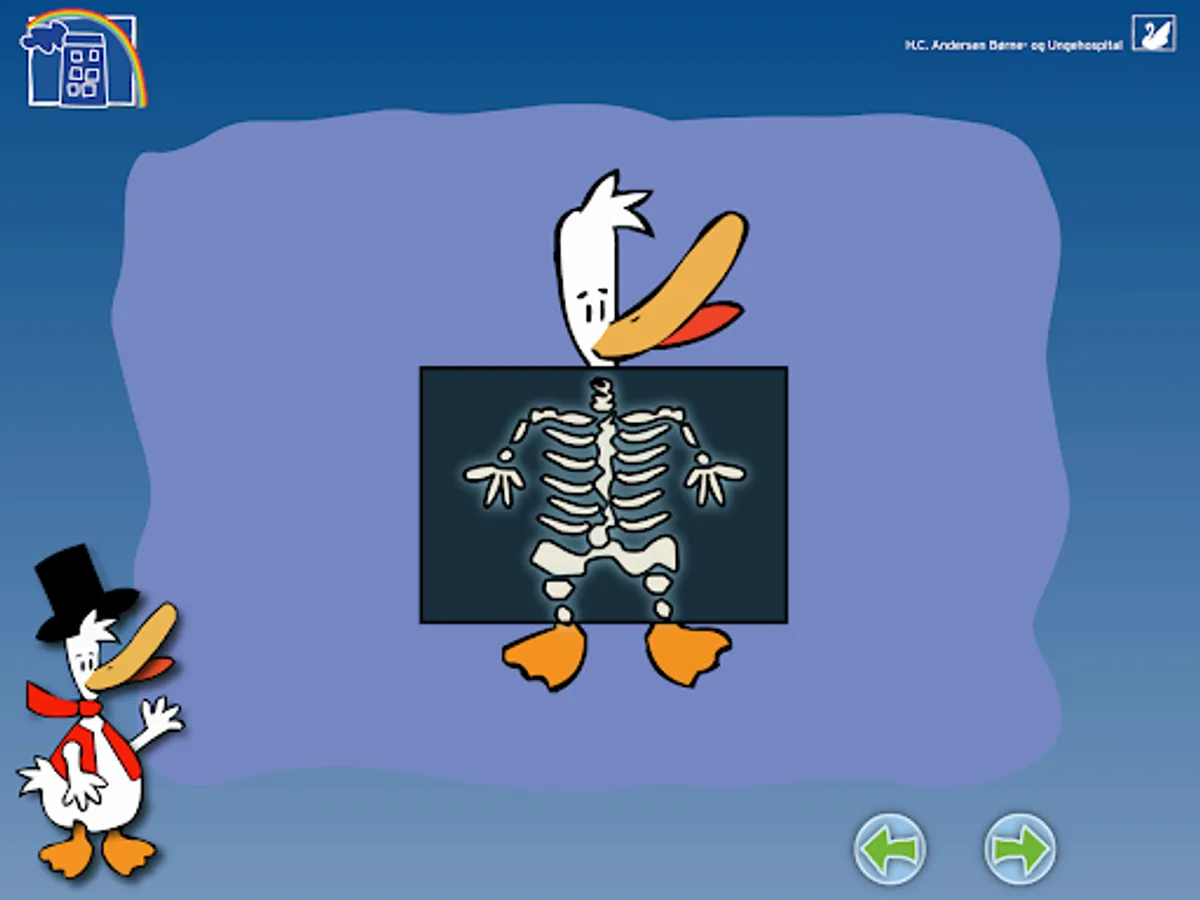Go to next page with right arrow
The height and width of the screenshot is (900, 1200).
[1020, 849]
